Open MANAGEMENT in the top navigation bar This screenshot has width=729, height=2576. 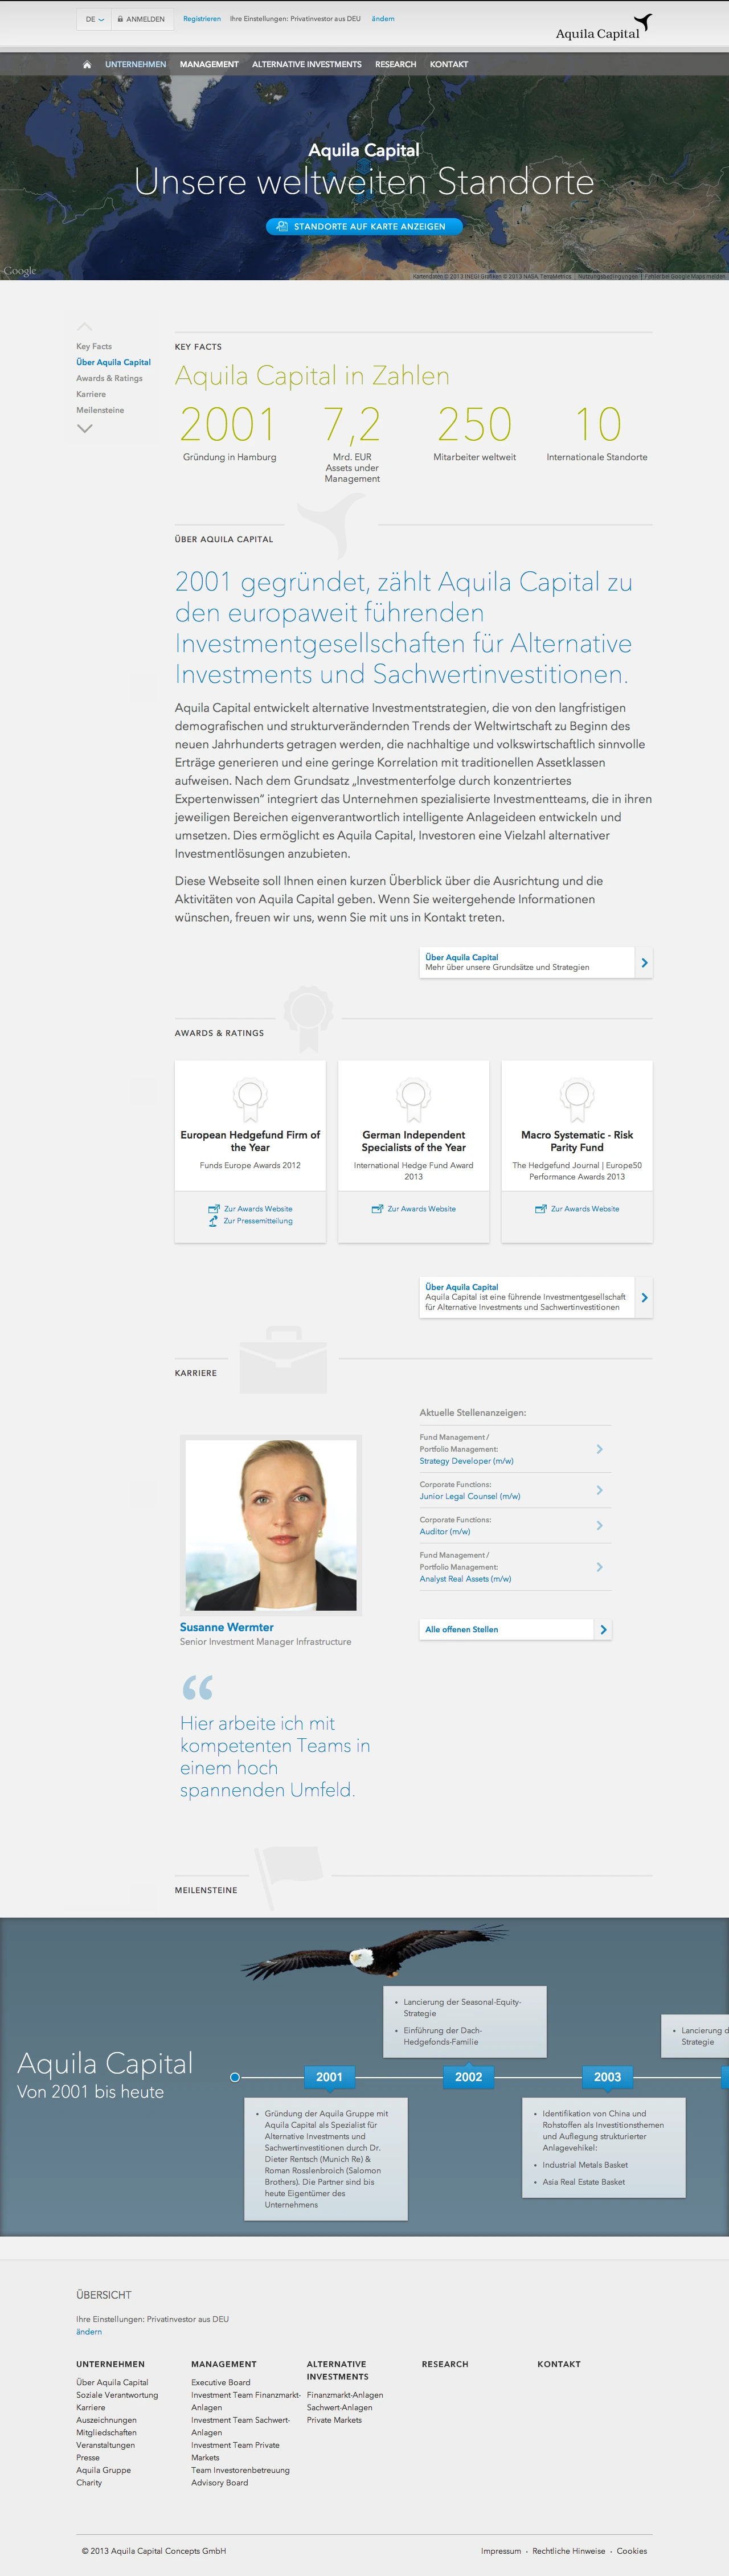[209, 64]
